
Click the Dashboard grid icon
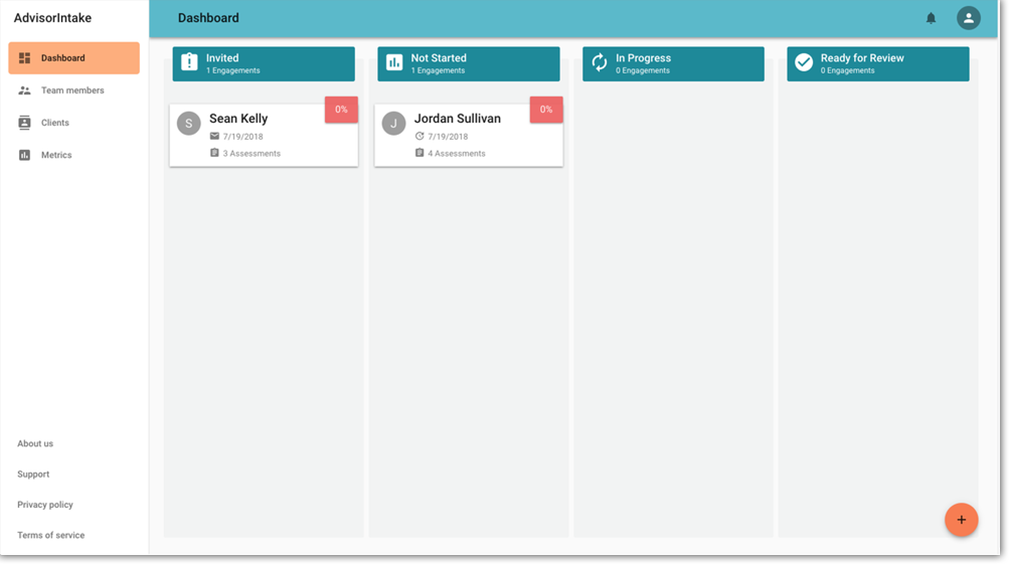point(25,58)
